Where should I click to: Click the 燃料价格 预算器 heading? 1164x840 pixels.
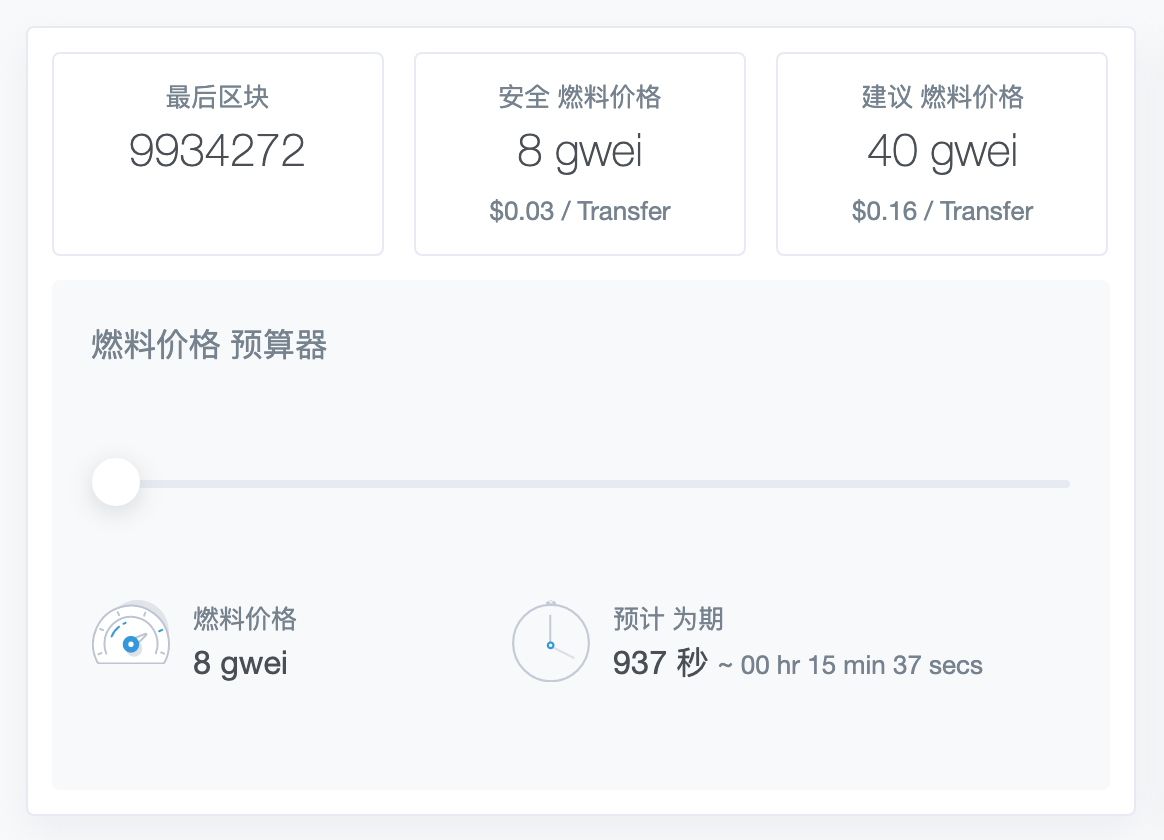pyautogui.click(x=210, y=345)
